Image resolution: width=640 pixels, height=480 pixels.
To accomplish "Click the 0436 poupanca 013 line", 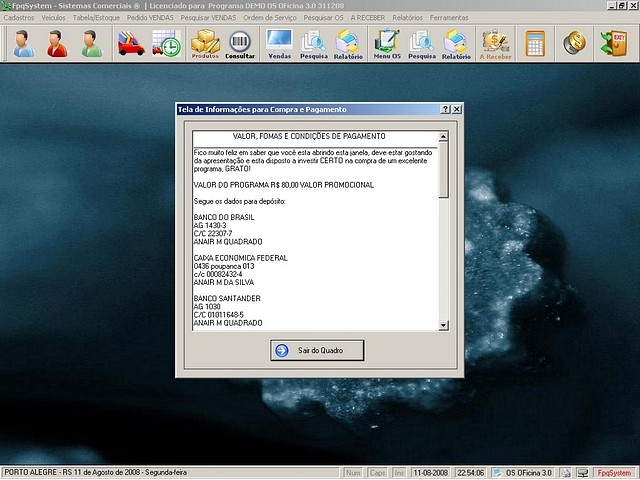I will click(224, 266).
